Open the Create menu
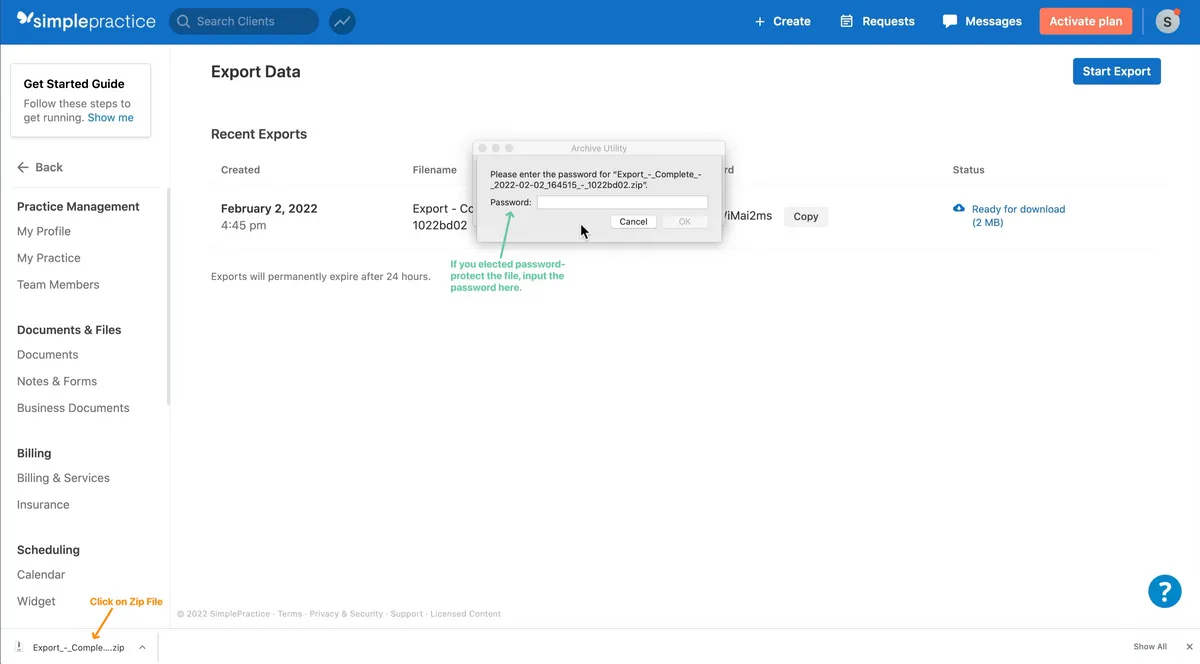Screen dimensions: 1200x664 click(782, 21)
